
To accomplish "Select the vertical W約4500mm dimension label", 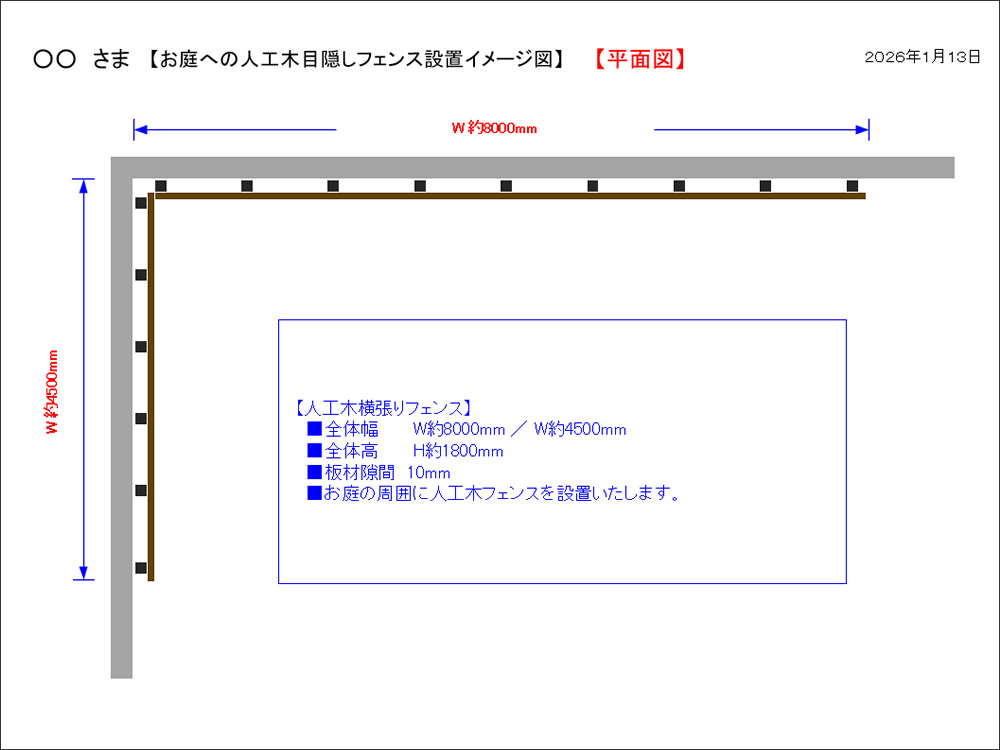I will pos(52,392).
